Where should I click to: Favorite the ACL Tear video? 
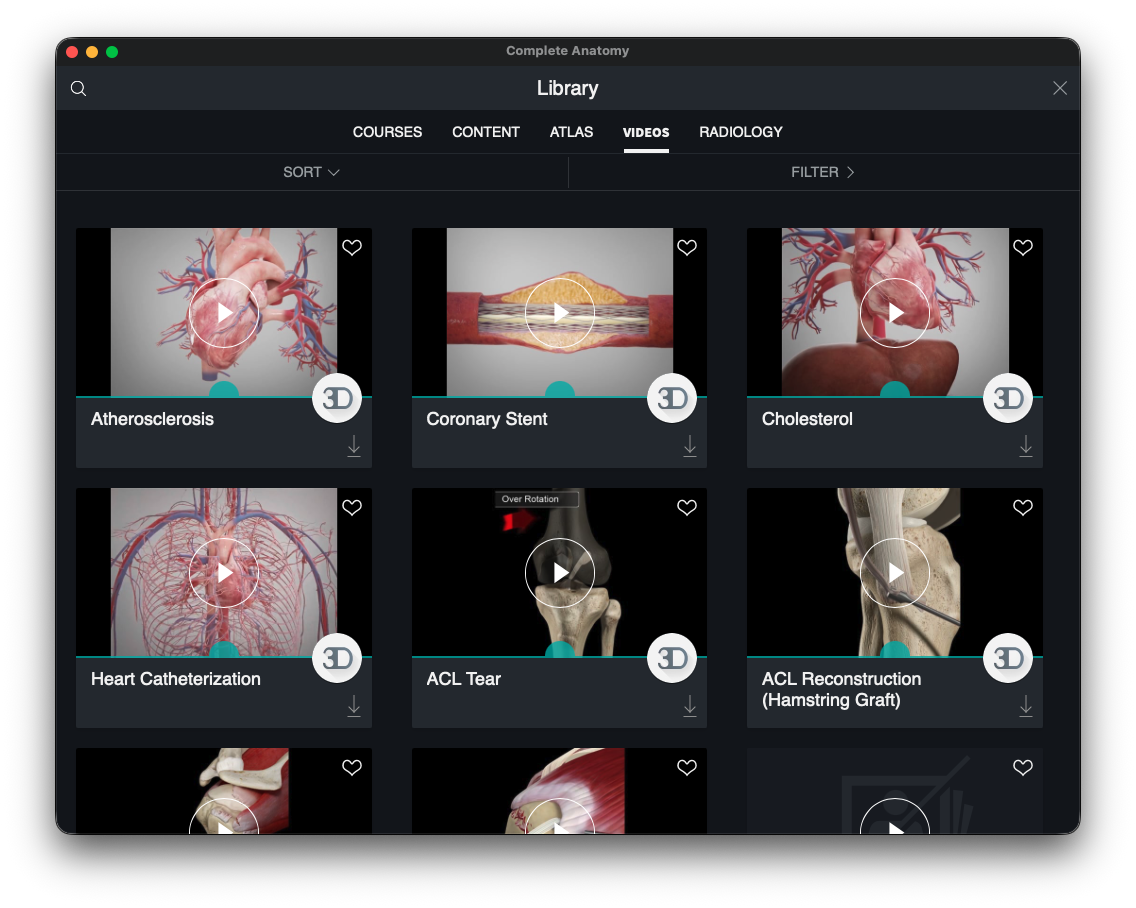[x=687, y=507]
